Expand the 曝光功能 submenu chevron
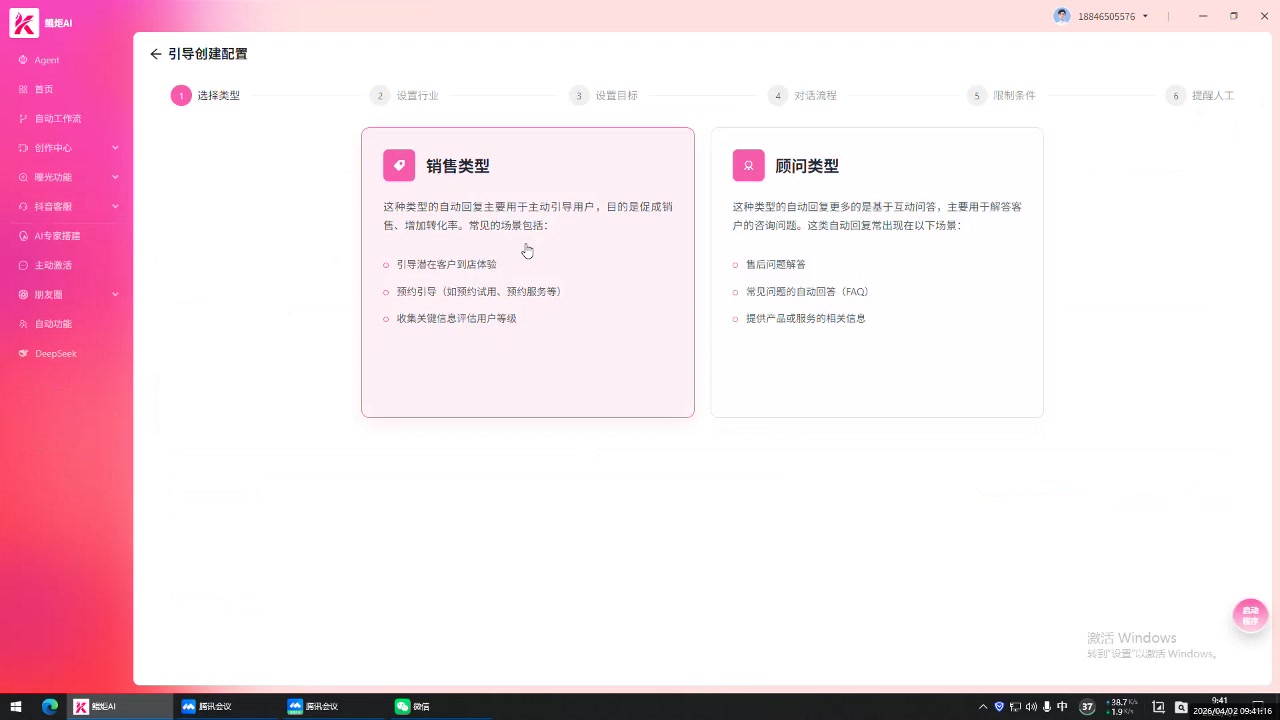The width and height of the screenshot is (1280, 720). [115, 177]
